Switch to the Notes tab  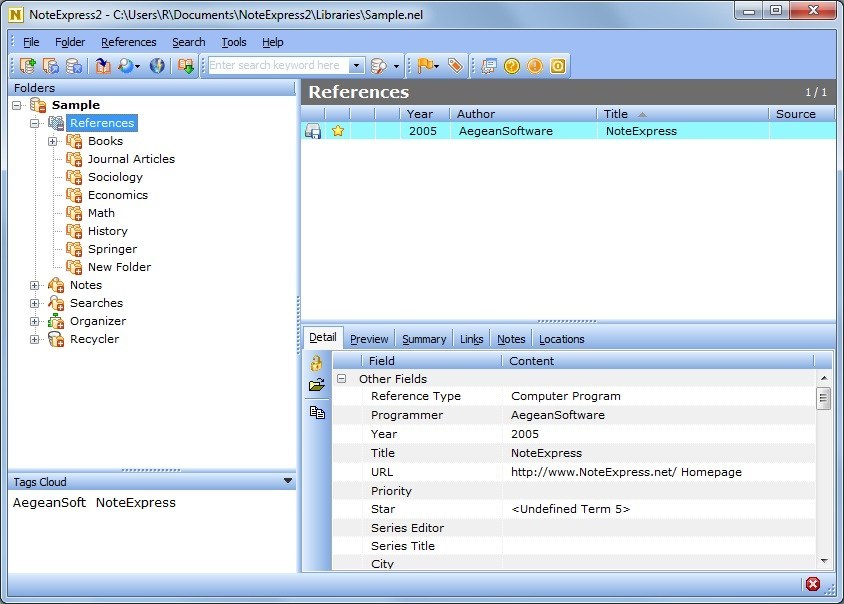tap(511, 339)
